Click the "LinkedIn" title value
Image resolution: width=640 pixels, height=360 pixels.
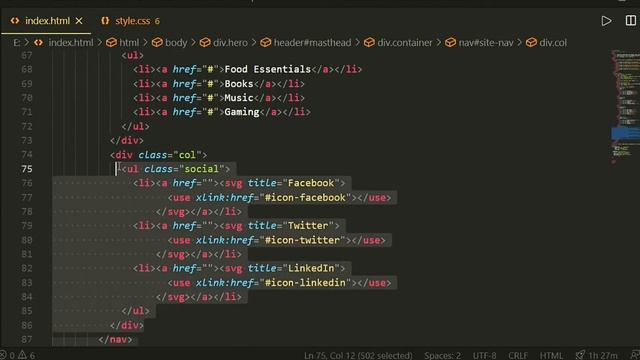[311, 268]
